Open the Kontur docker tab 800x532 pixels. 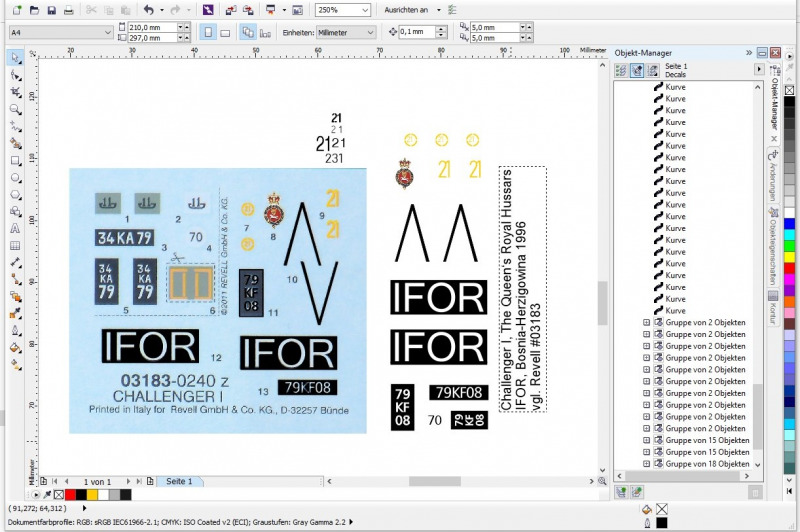coord(773,307)
